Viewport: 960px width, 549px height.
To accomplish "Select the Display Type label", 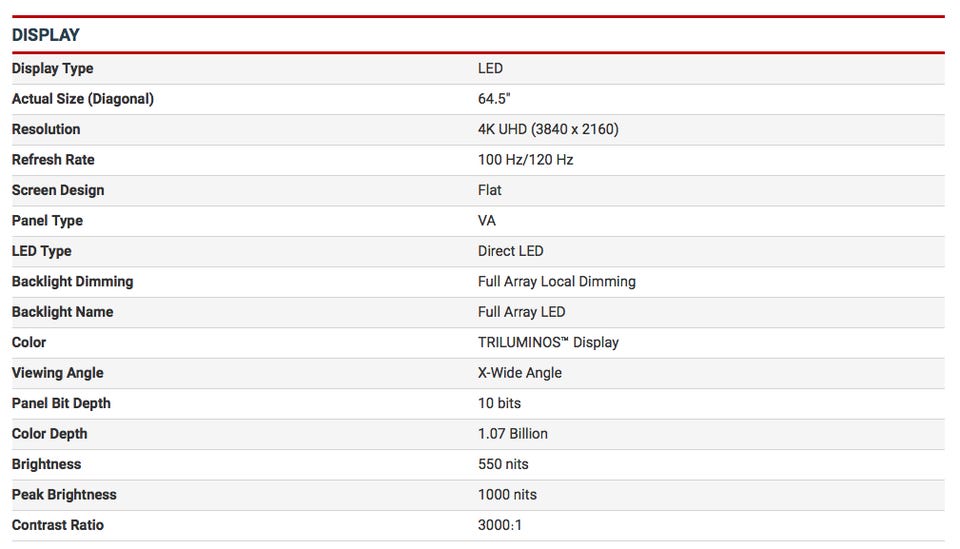I will [53, 69].
